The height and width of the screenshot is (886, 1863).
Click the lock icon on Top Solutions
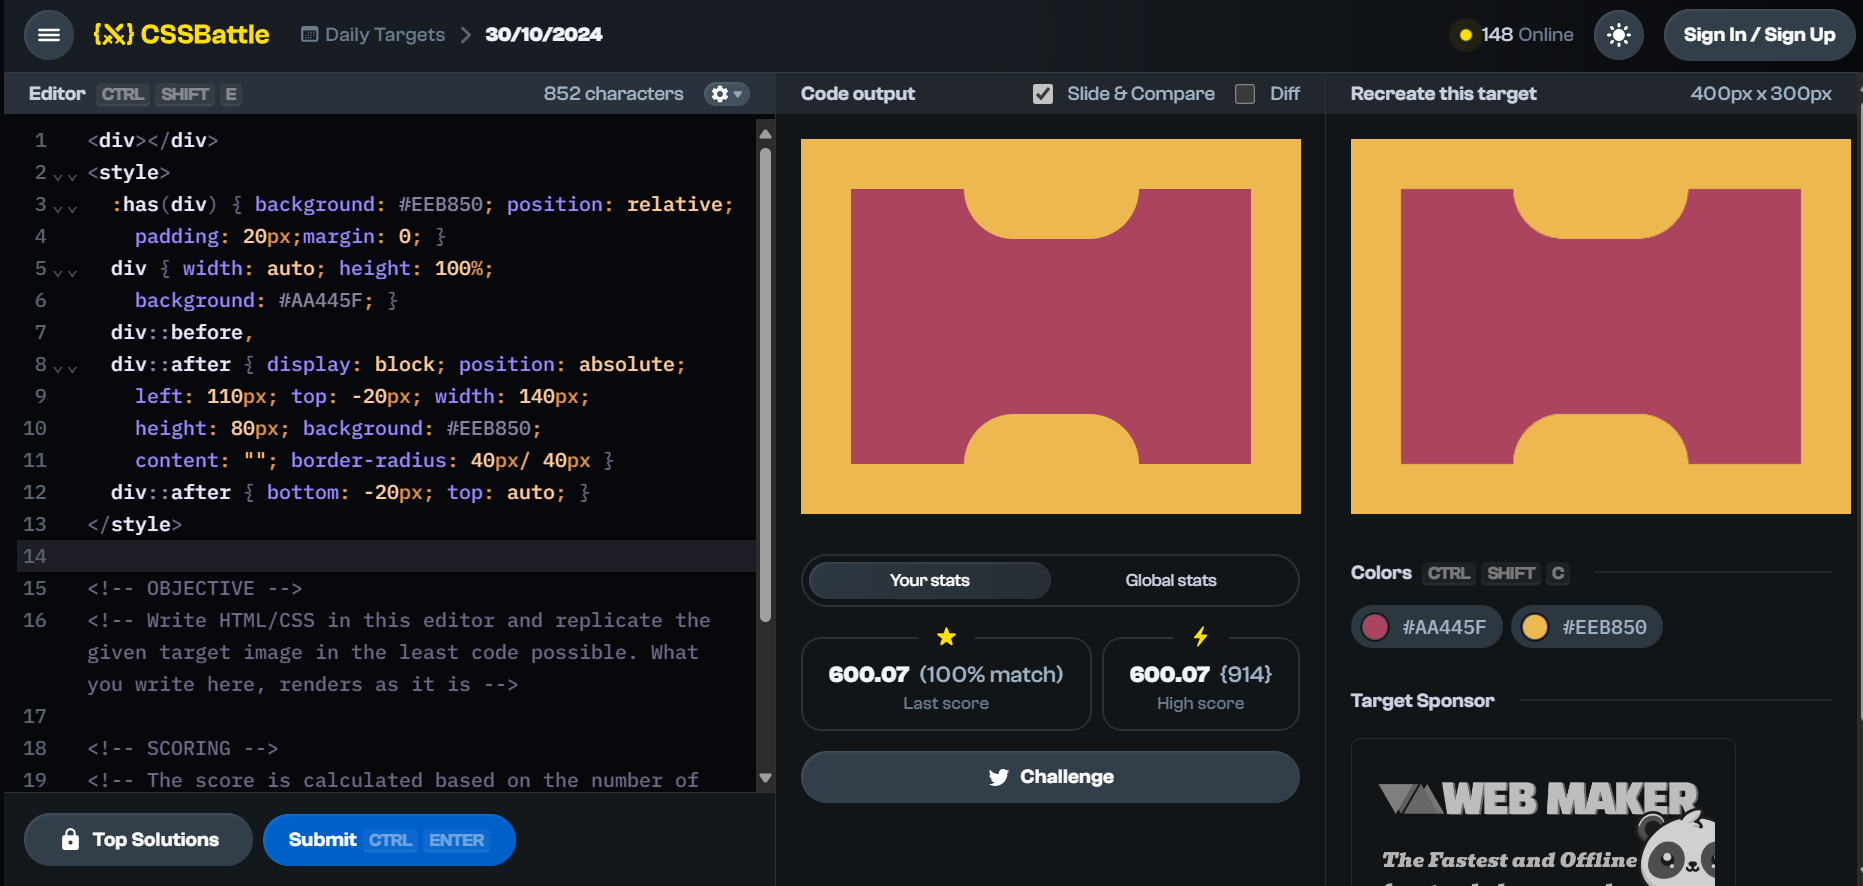(70, 839)
